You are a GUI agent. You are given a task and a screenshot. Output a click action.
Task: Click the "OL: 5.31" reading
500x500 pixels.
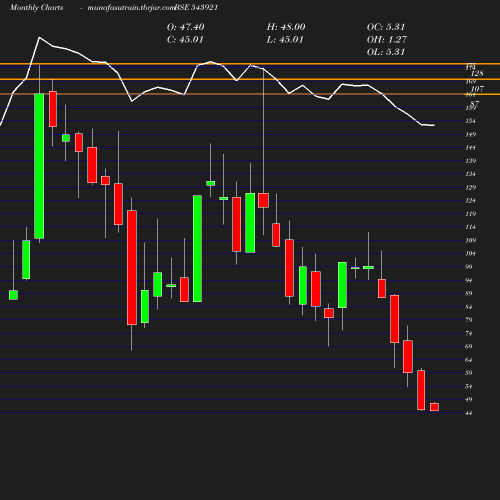coord(386,52)
